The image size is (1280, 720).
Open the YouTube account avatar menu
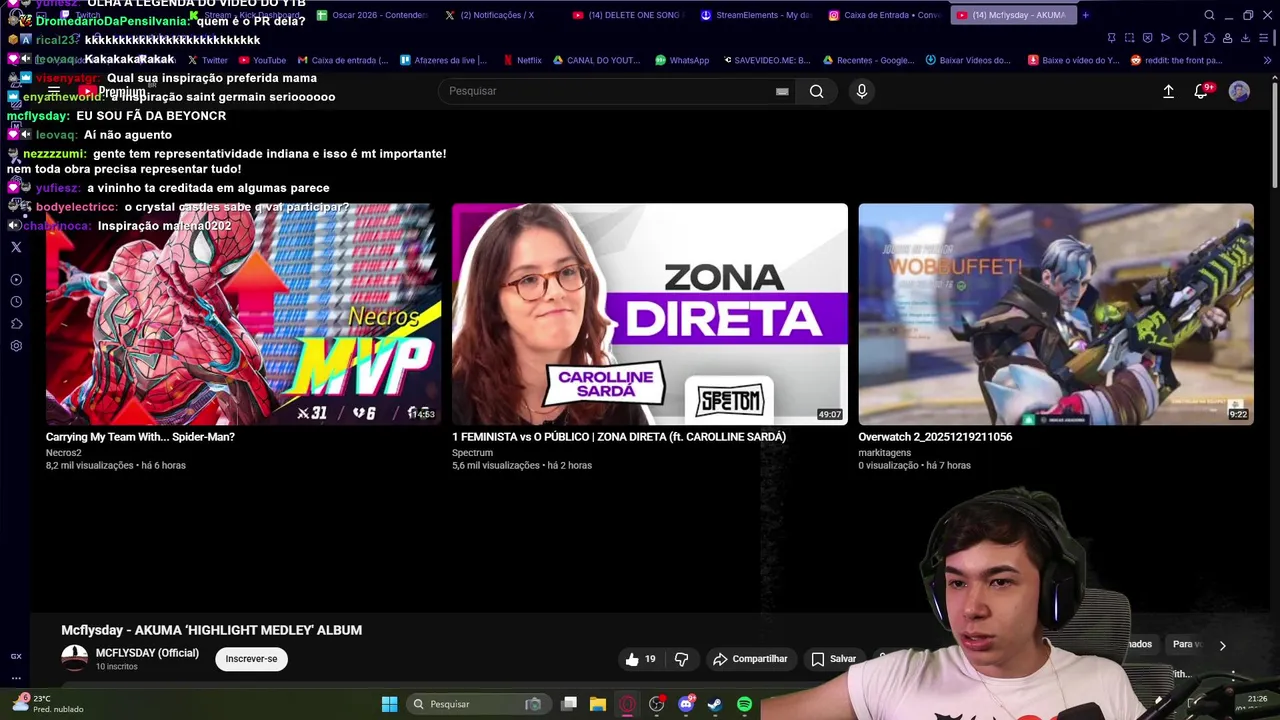point(1239,91)
